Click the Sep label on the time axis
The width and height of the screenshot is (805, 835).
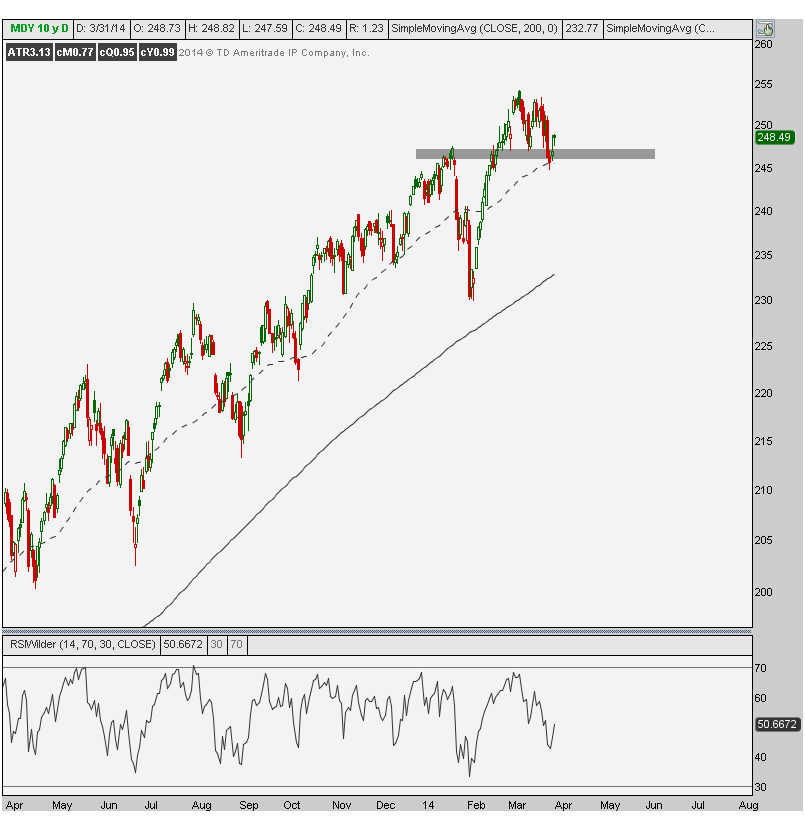tap(249, 805)
